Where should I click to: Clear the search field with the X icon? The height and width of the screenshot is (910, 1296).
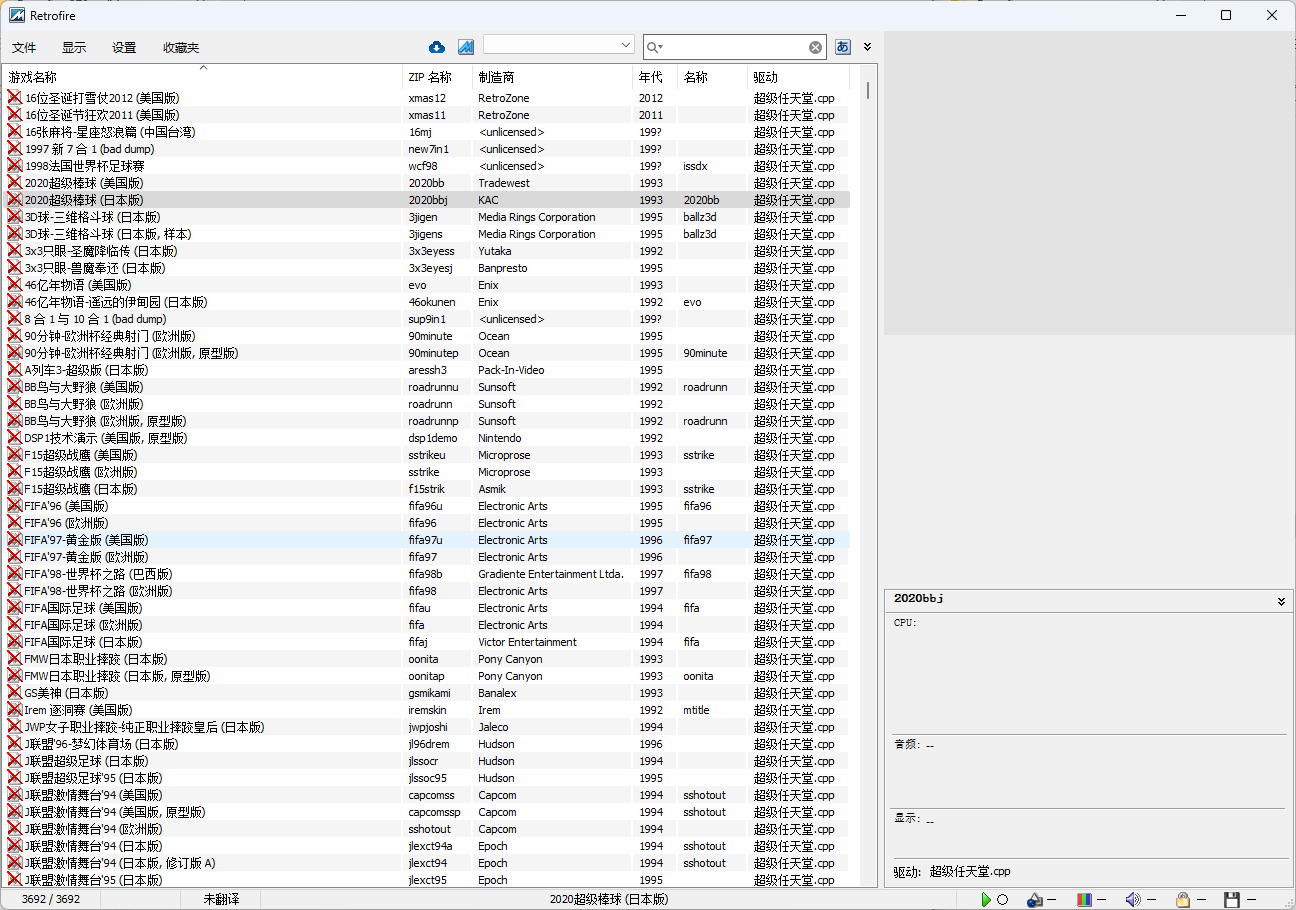tap(816, 47)
